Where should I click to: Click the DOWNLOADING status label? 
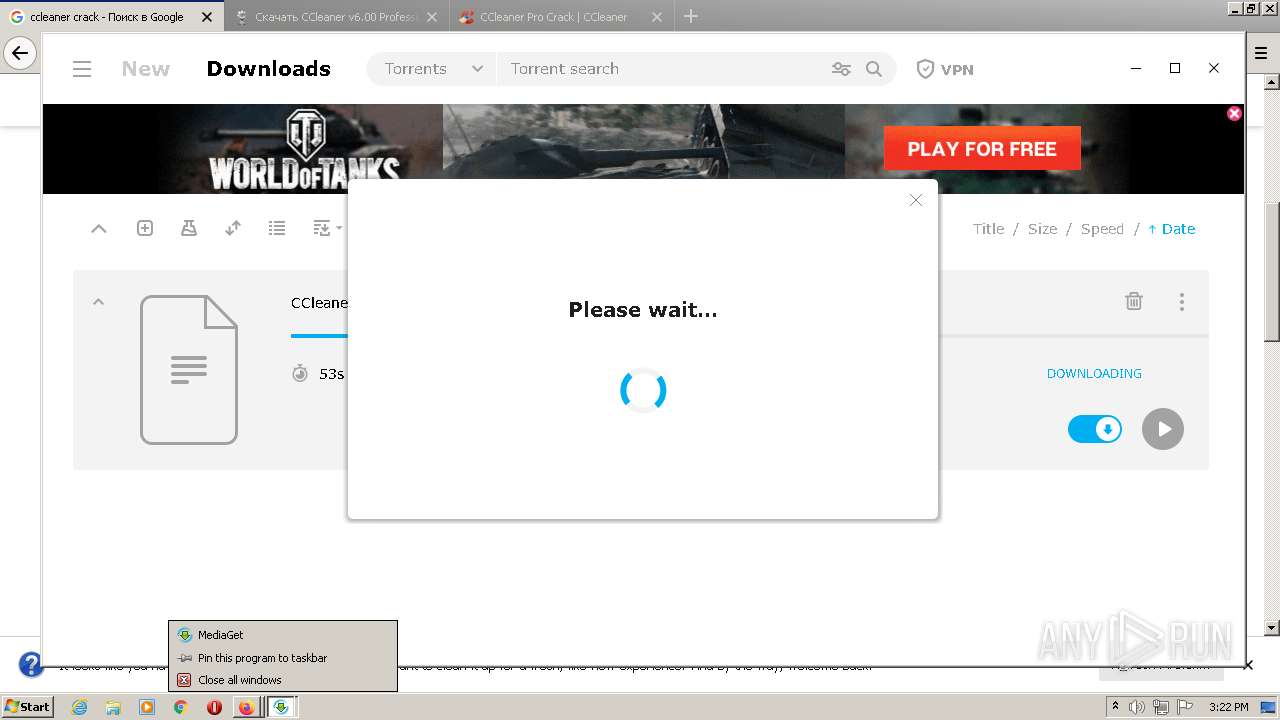(1094, 373)
